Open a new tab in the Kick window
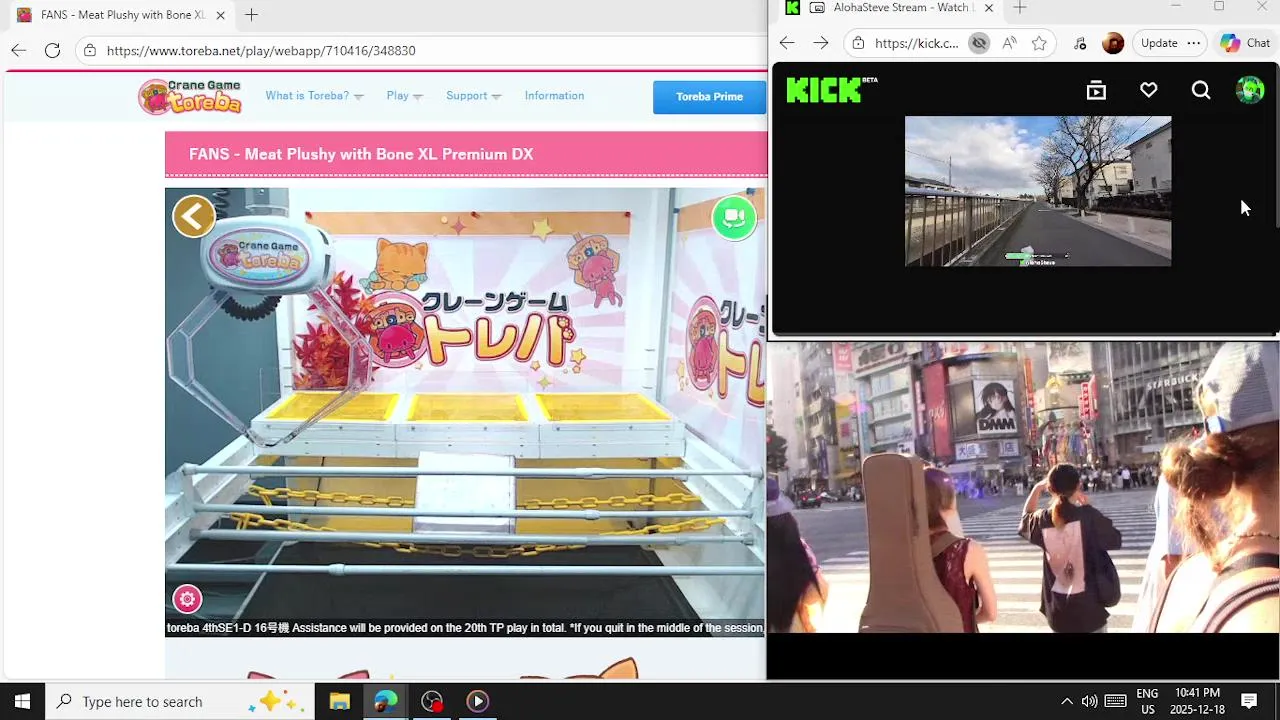Image resolution: width=1280 pixels, height=720 pixels. (x=1019, y=8)
